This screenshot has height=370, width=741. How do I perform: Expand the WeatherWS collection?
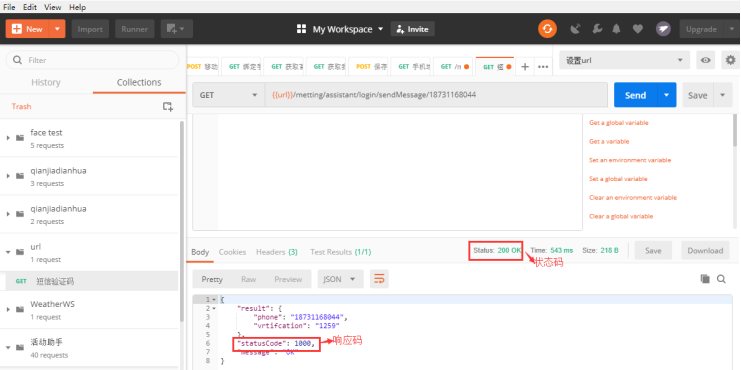click(8, 309)
